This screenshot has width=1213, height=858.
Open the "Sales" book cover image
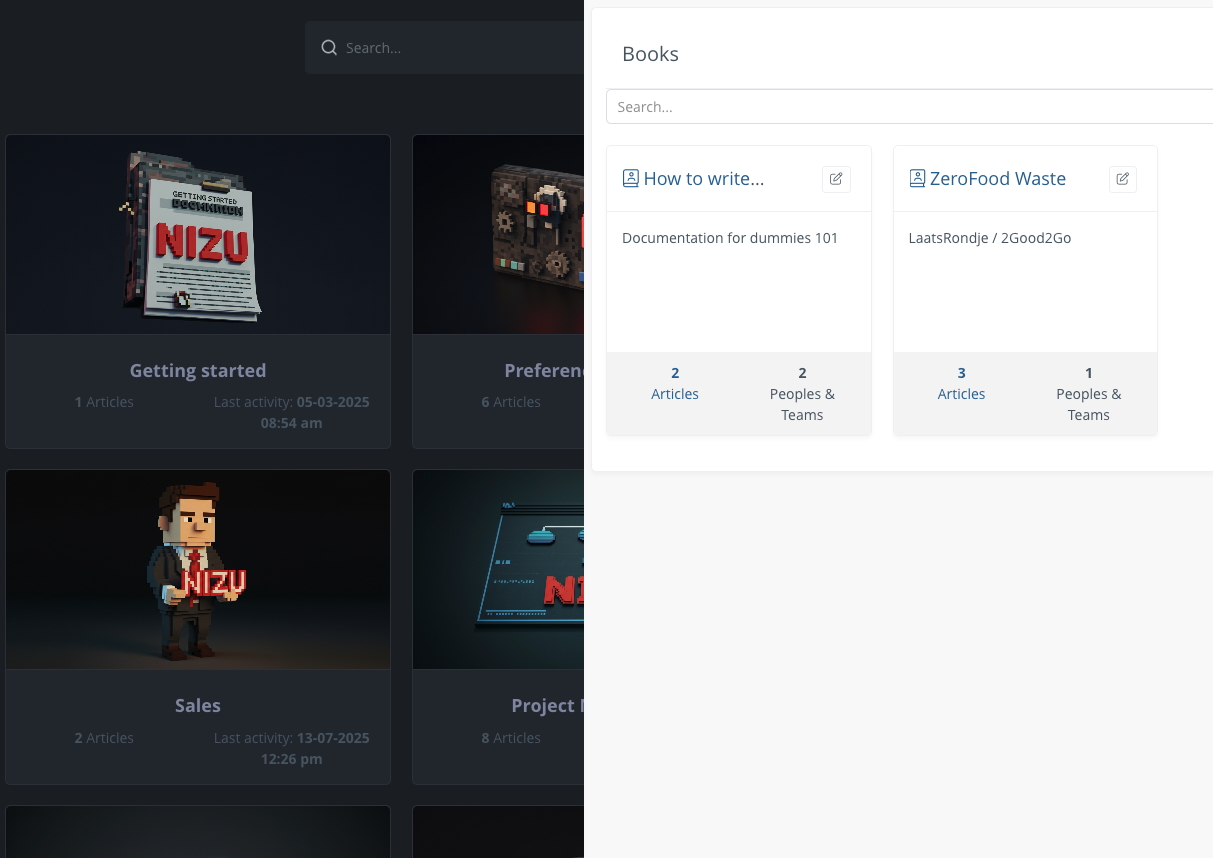197,568
